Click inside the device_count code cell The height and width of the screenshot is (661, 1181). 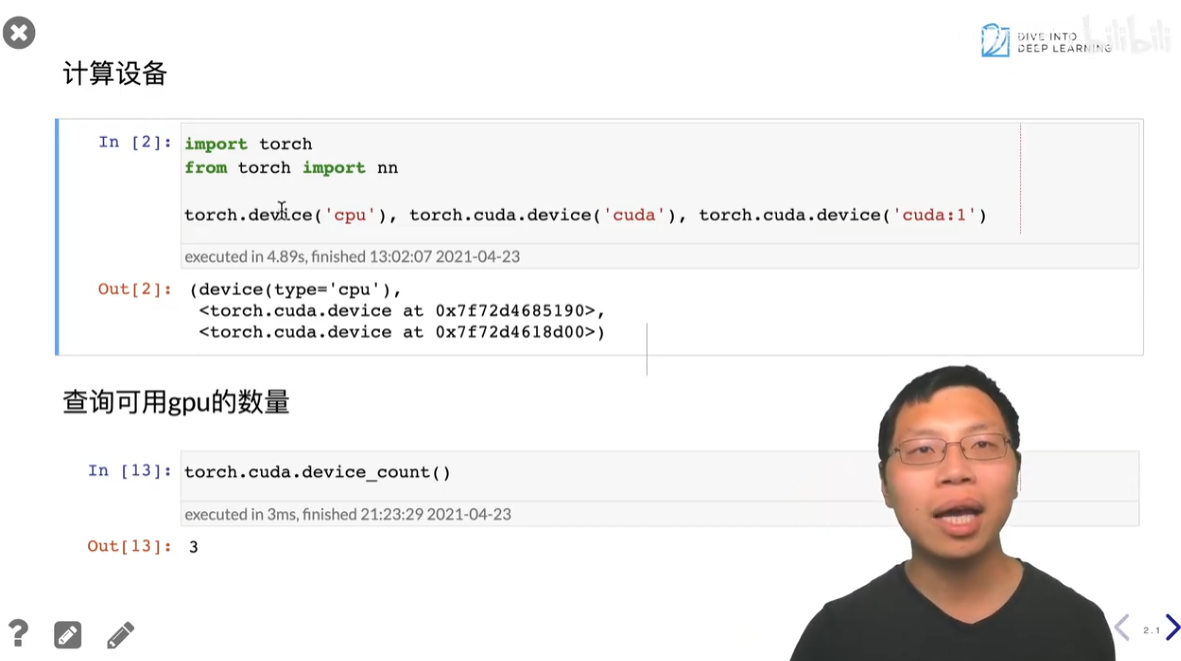659,476
